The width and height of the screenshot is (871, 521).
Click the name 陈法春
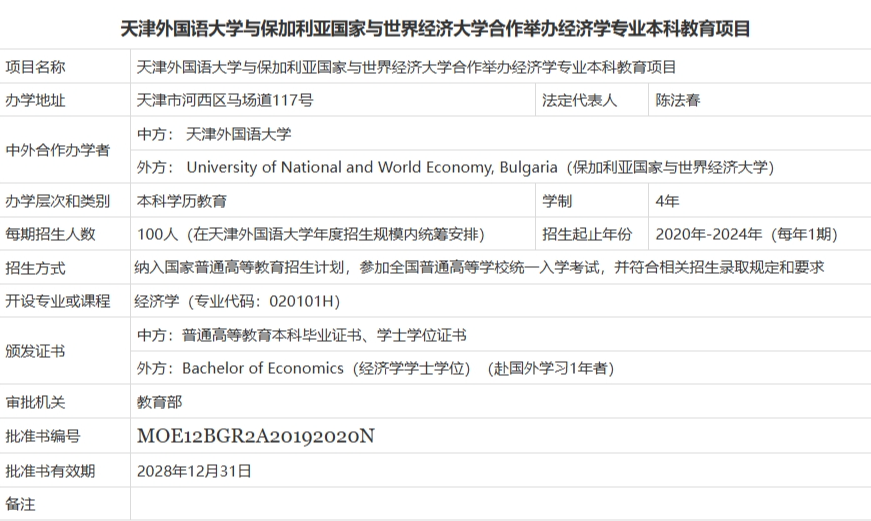678,100
